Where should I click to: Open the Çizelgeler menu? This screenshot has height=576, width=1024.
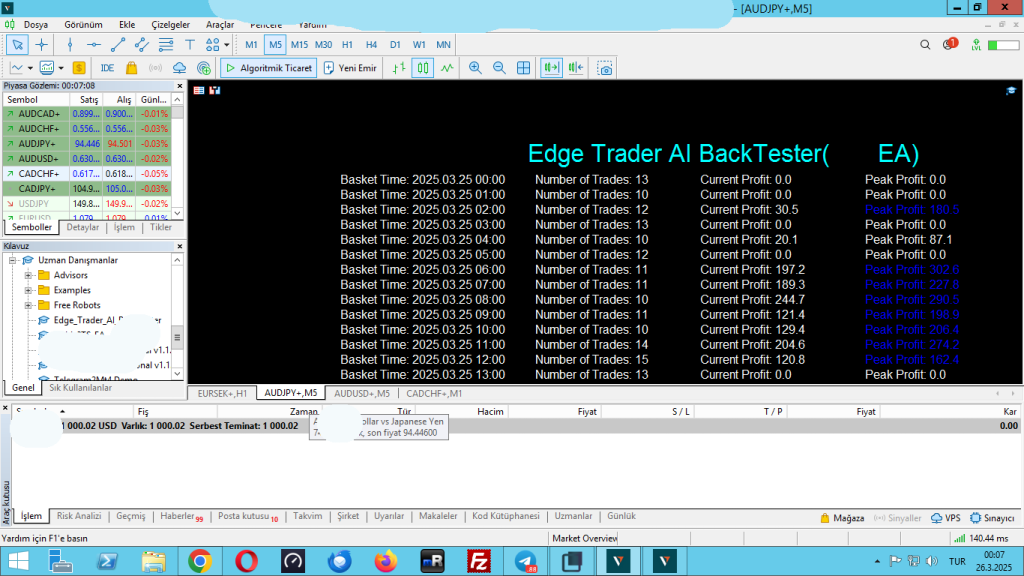point(170,25)
